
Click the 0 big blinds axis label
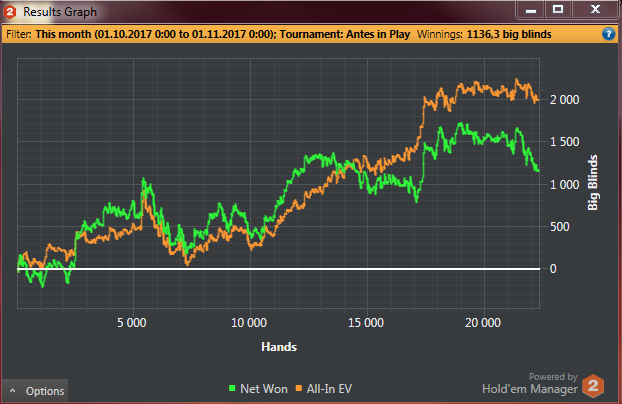coord(553,269)
